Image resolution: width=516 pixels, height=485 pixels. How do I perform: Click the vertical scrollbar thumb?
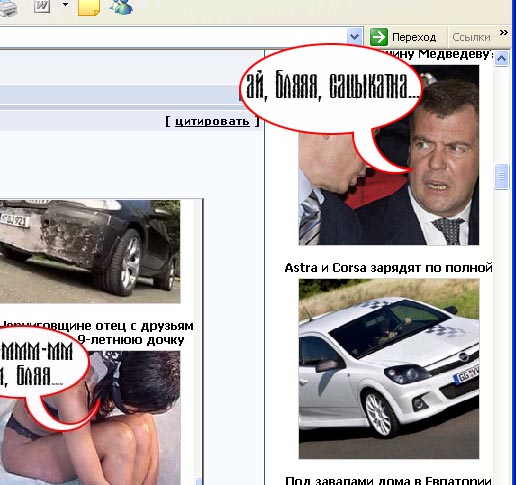(501, 176)
